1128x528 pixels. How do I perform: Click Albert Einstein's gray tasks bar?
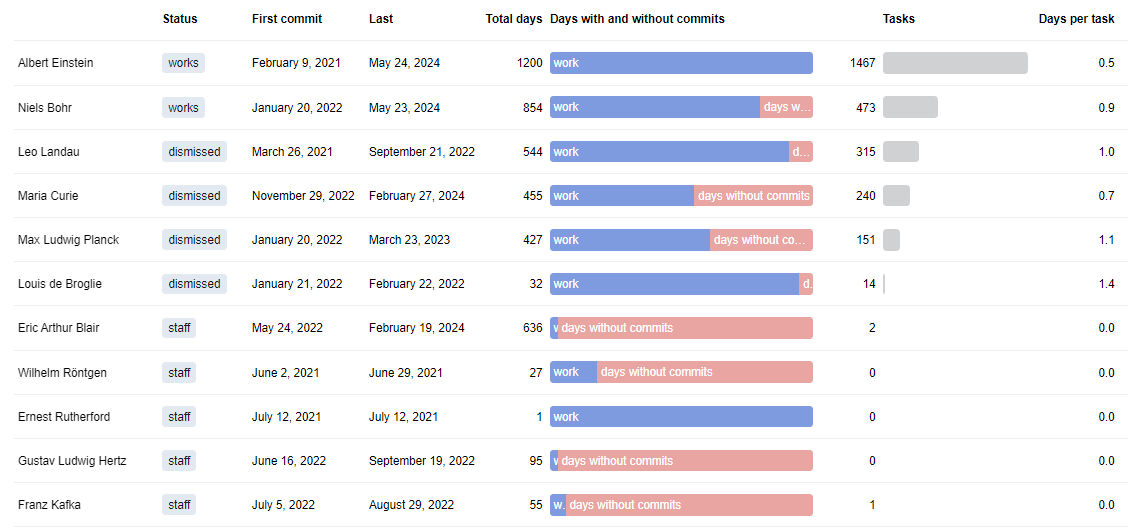[x=955, y=63]
